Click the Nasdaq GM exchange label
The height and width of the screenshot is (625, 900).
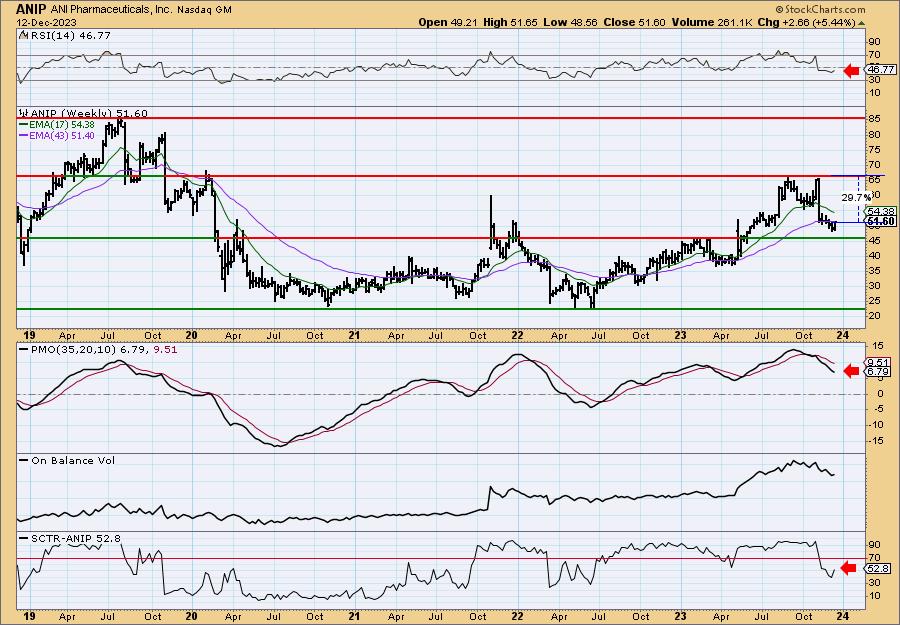pos(204,10)
